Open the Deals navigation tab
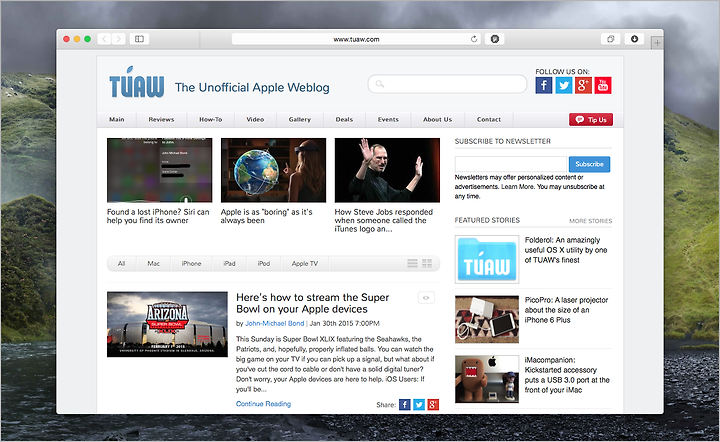720x442 pixels. tap(344, 119)
